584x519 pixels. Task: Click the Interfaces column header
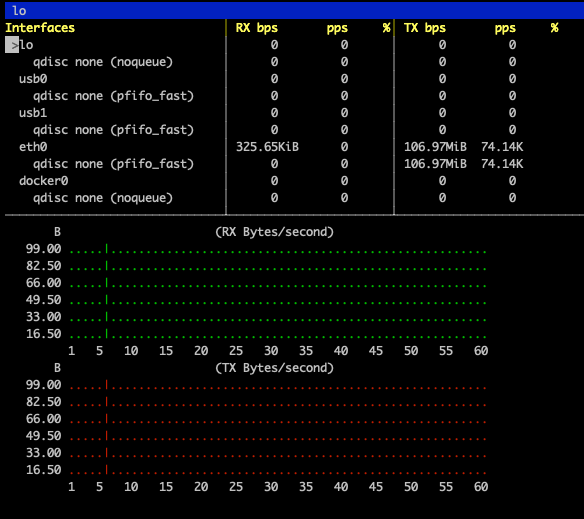click(x=40, y=28)
